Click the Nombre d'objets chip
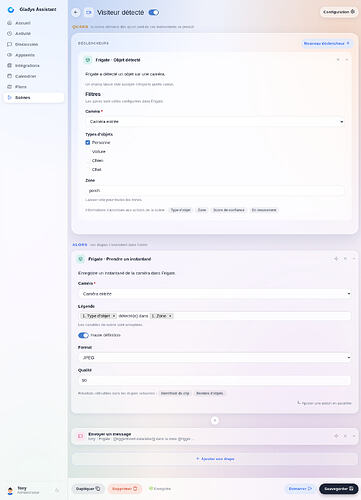This screenshot has height=500, width=361. coord(210,393)
